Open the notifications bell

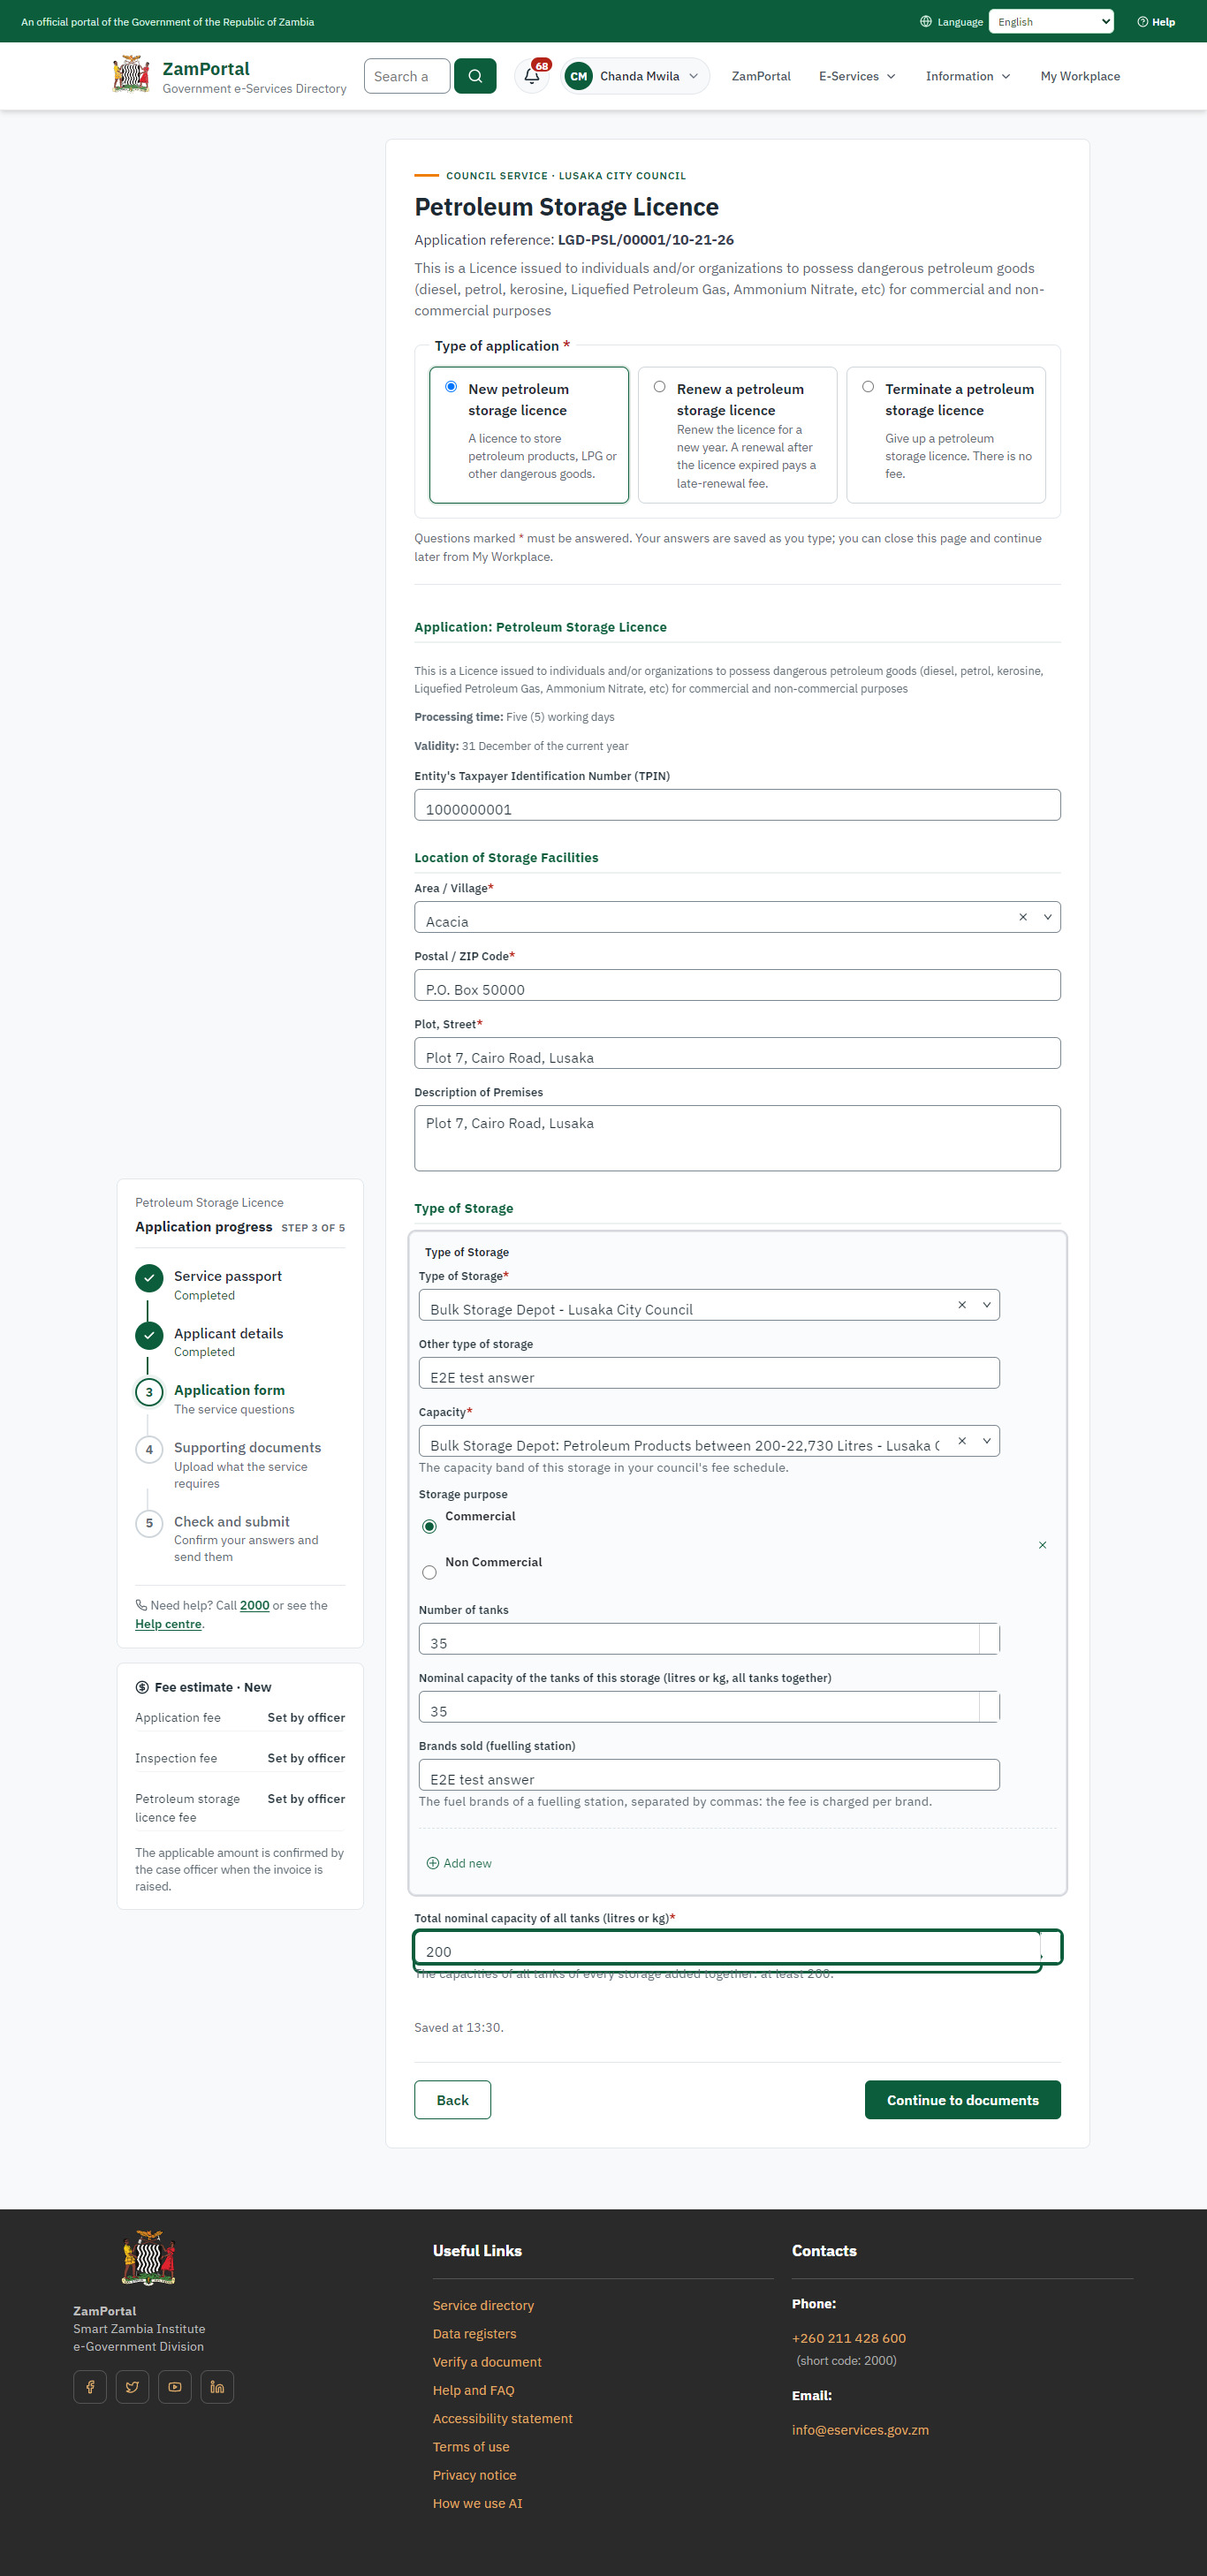click(532, 76)
